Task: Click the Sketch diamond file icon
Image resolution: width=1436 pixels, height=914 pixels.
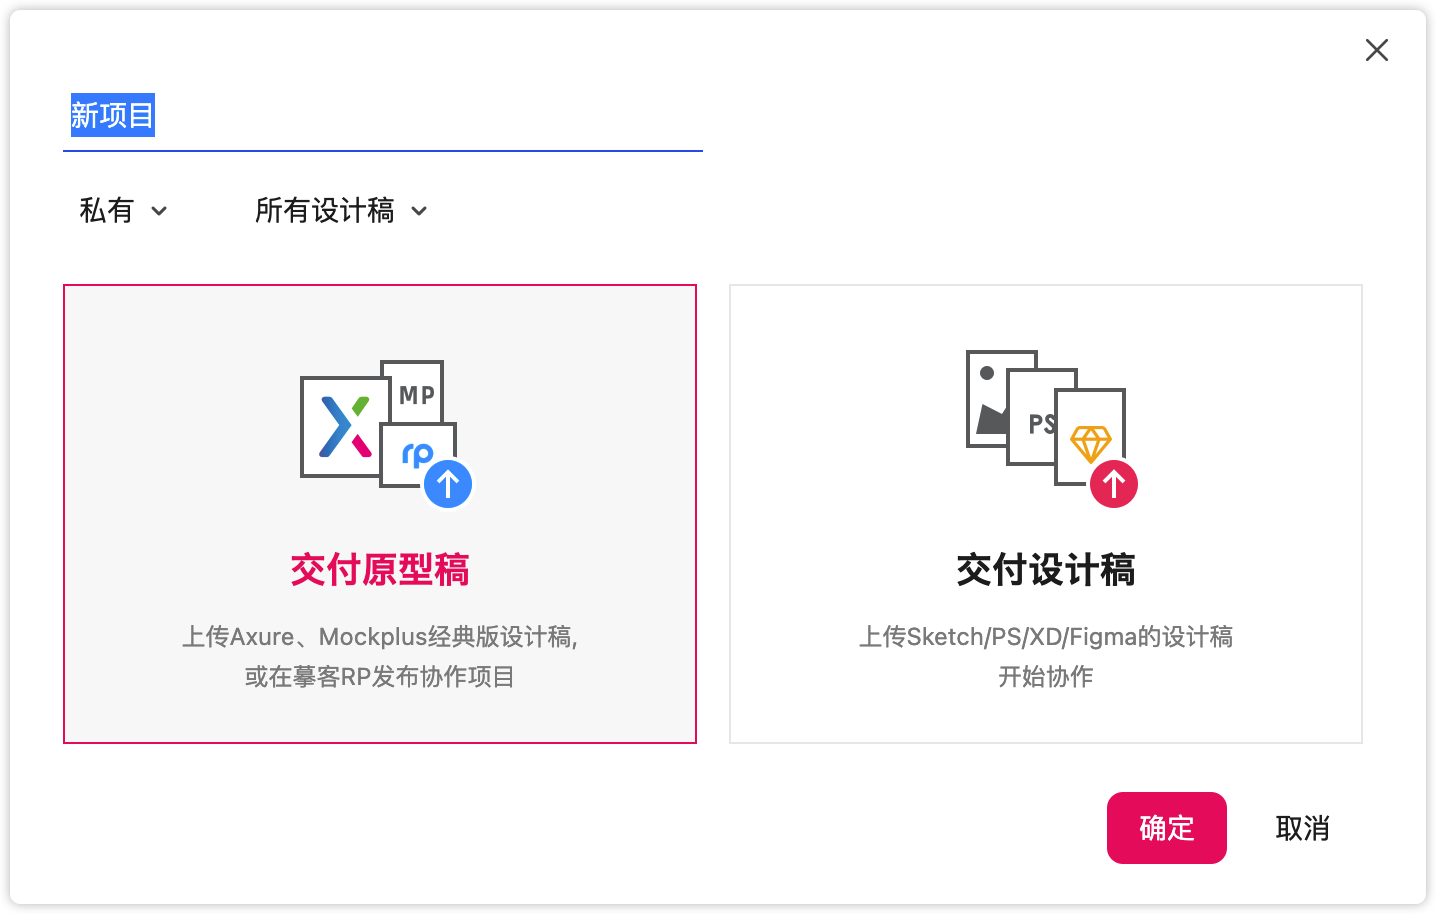Action: [x=1091, y=438]
